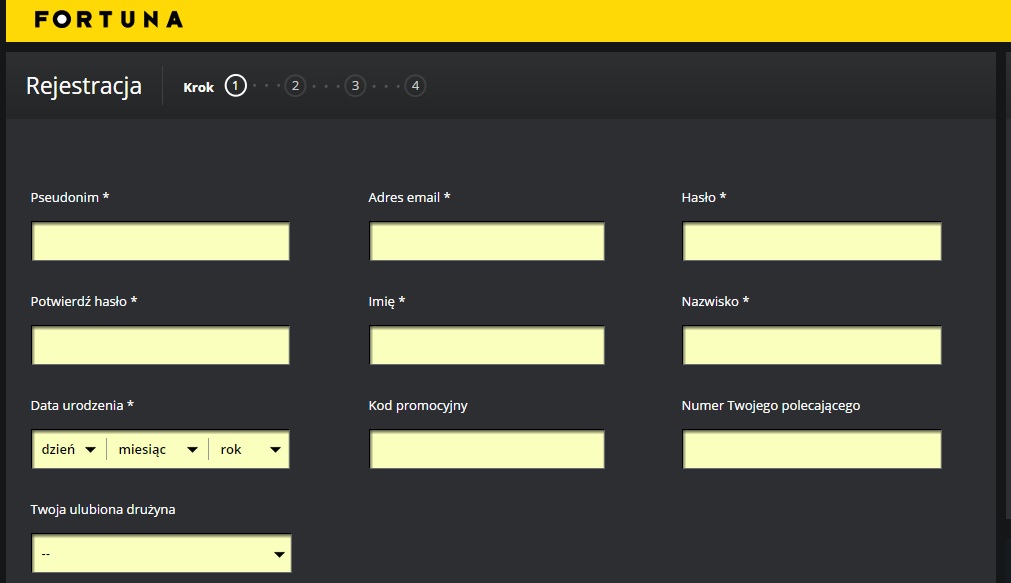This screenshot has width=1011, height=583.
Task: Click the Rejestracja heading
Action: 84,86
